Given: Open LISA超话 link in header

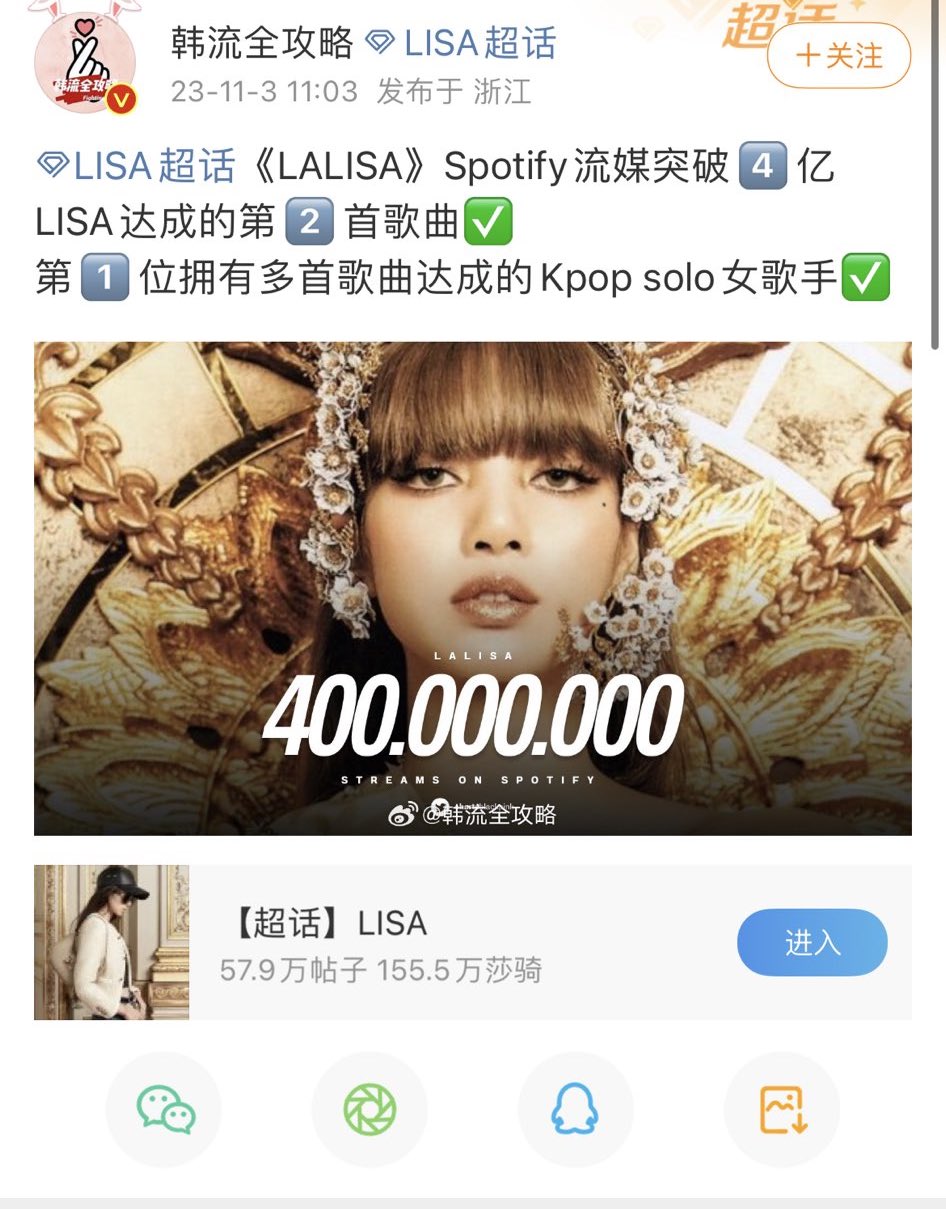Looking at the screenshot, I should pyautogui.click(x=480, y=42).
